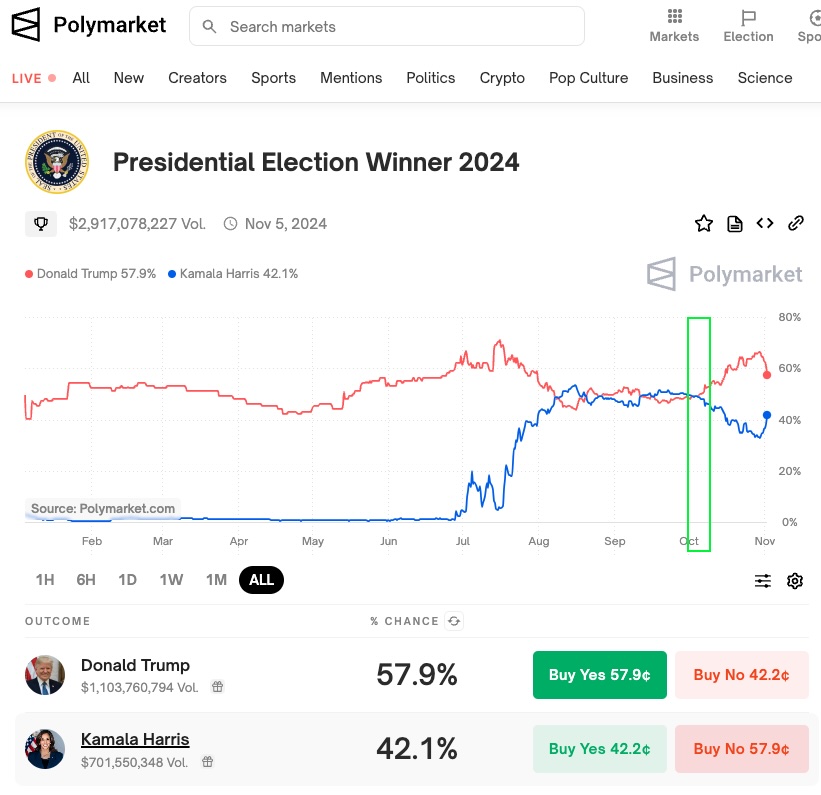The image size is (821, 795).
Task: Click gift icon under Donald Trump volume
Action: [217, 687]
